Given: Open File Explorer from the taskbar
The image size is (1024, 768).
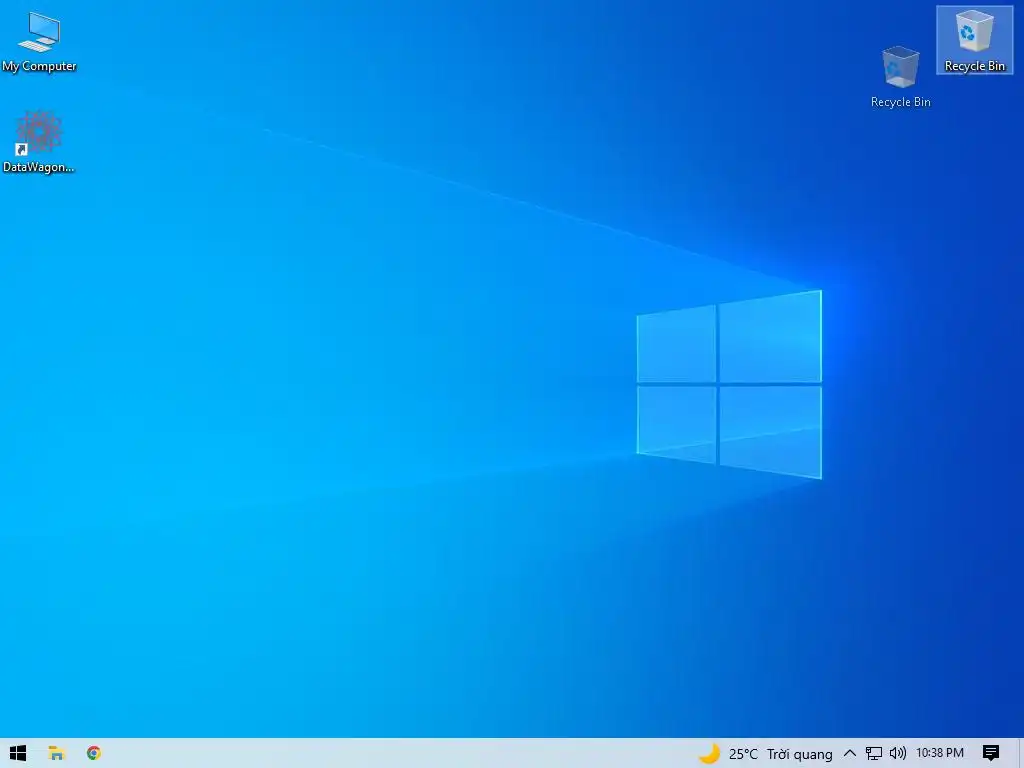Looking at the screenshot, I should point(56,753).
